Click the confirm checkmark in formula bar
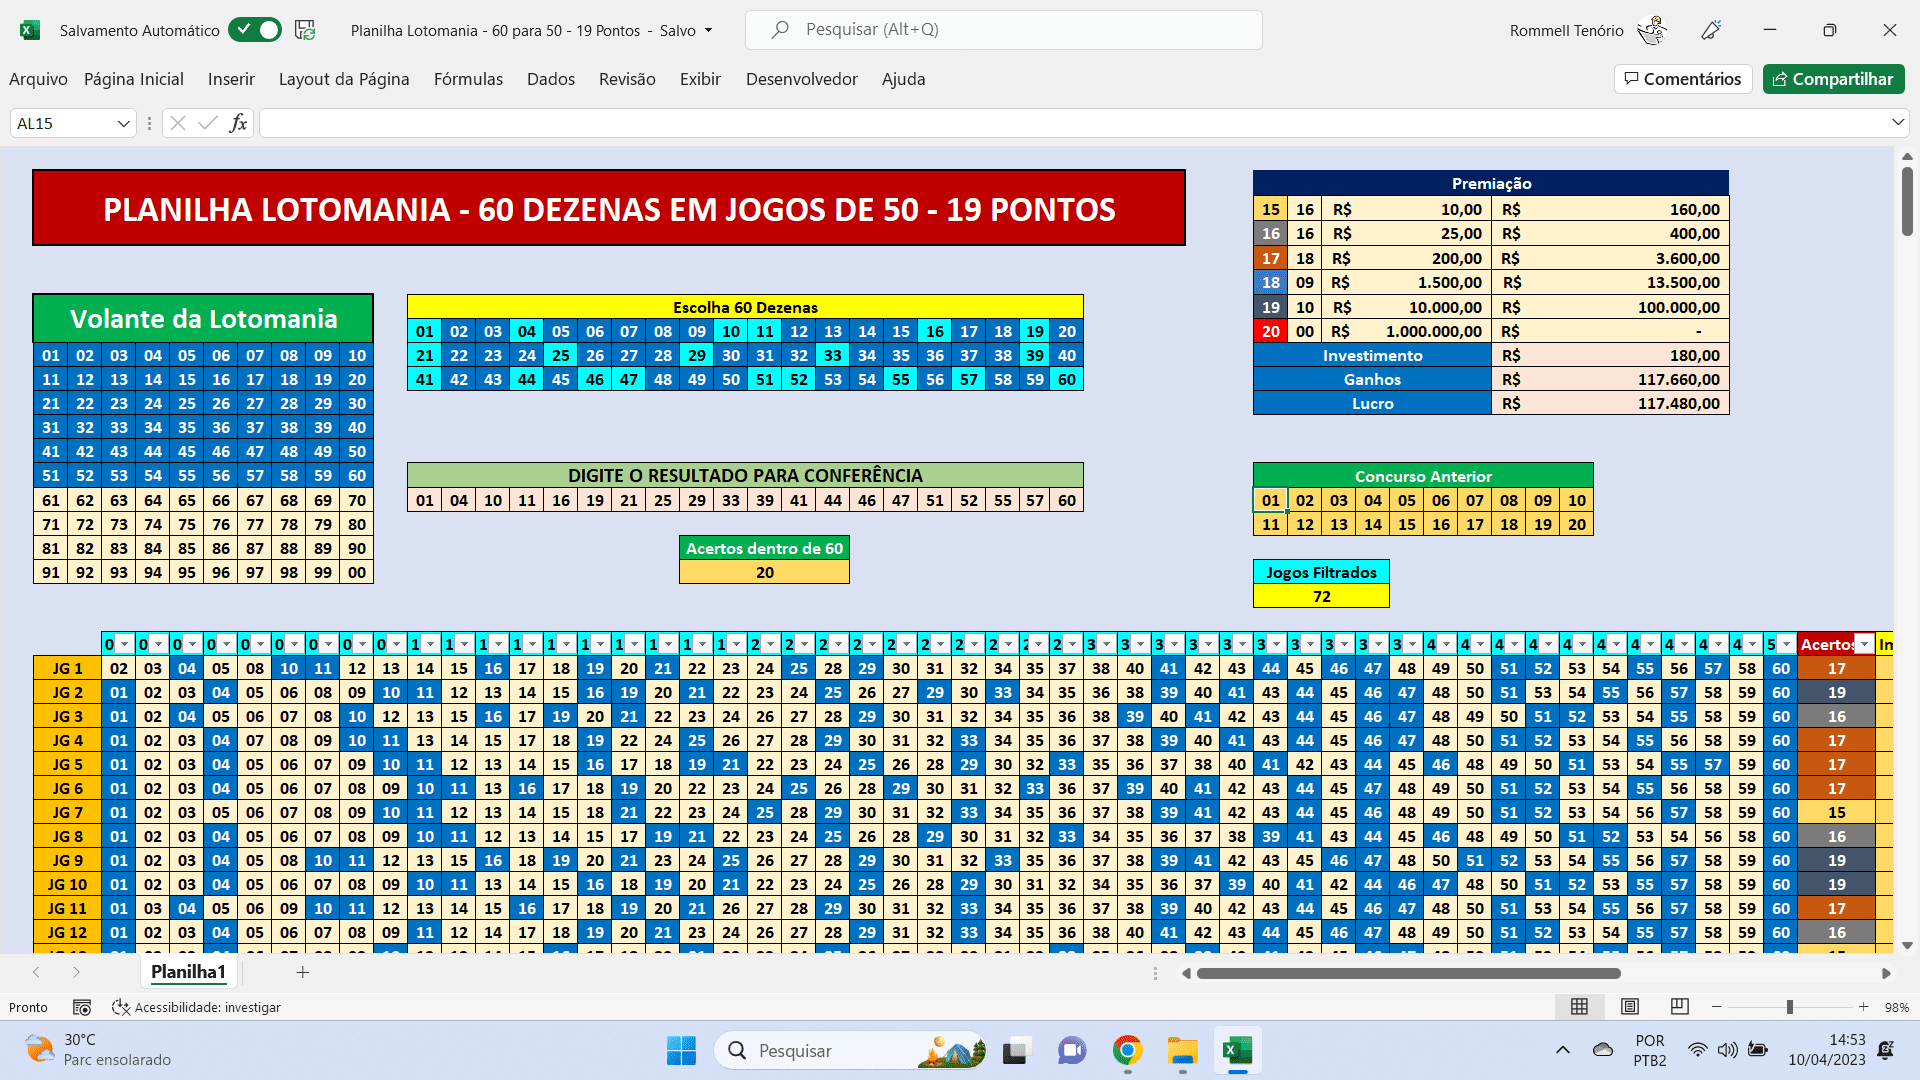 click(208, 123)
